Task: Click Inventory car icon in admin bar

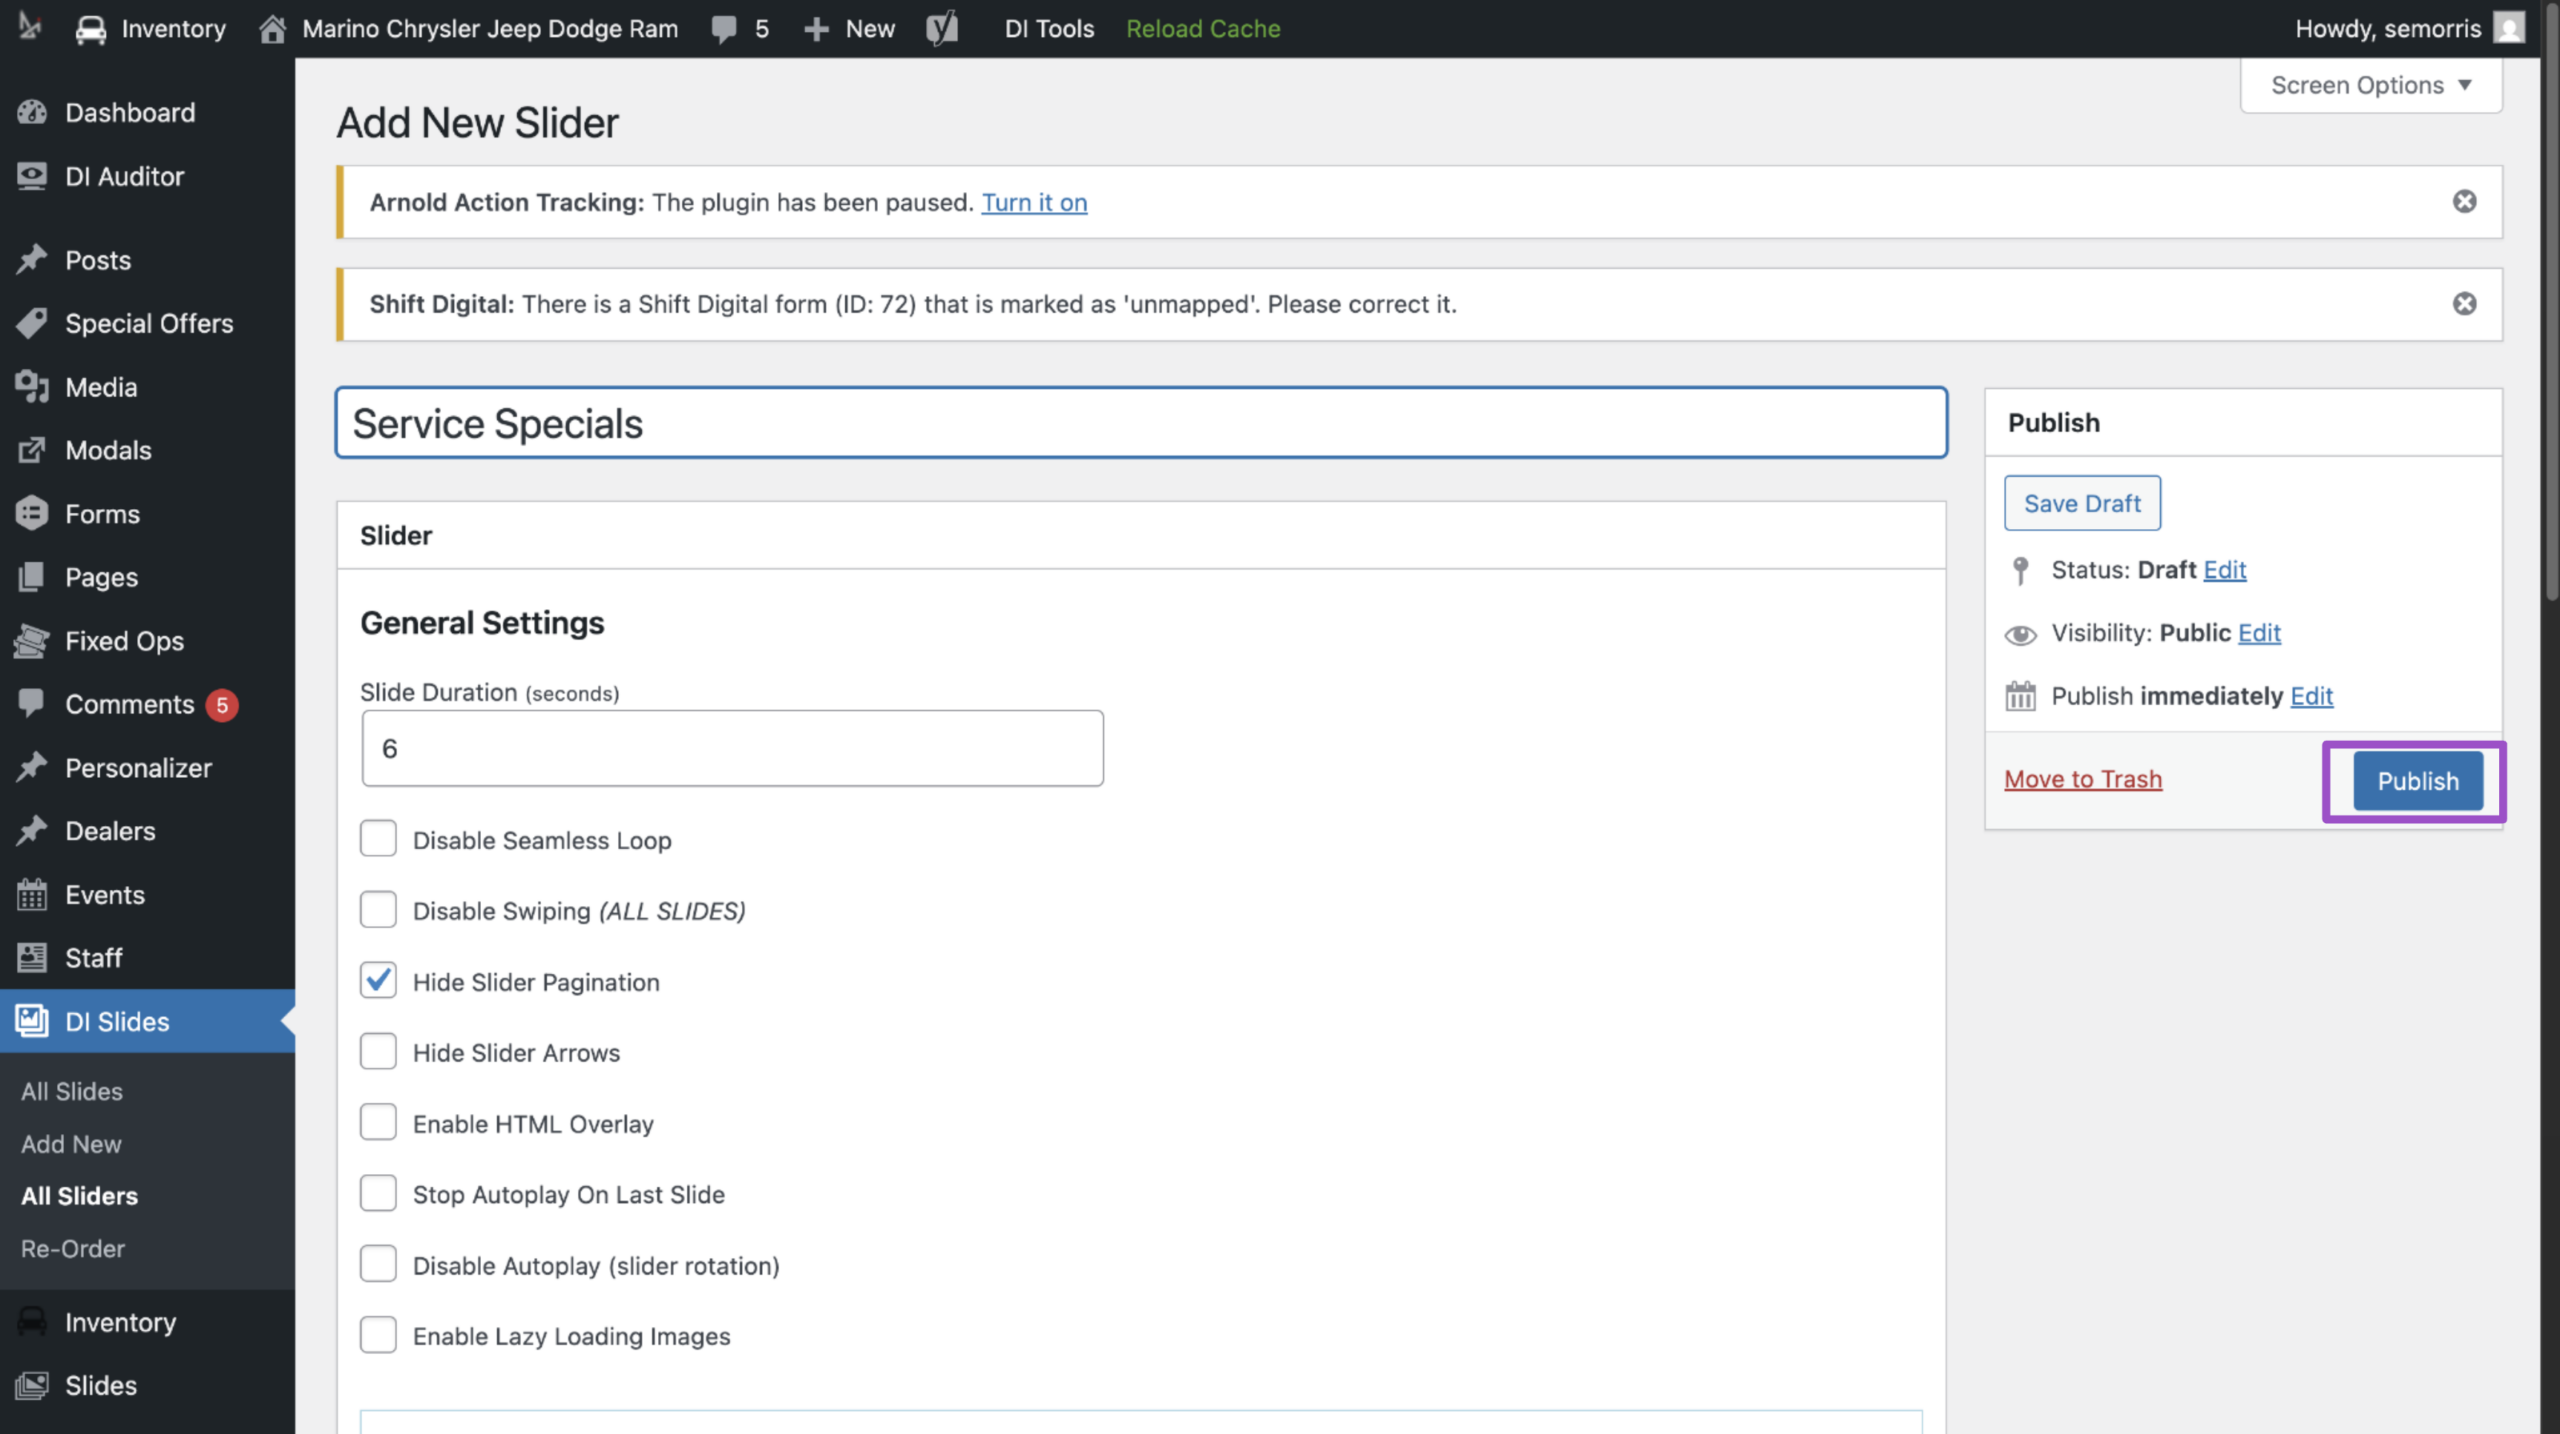Action: pos(90,29)
